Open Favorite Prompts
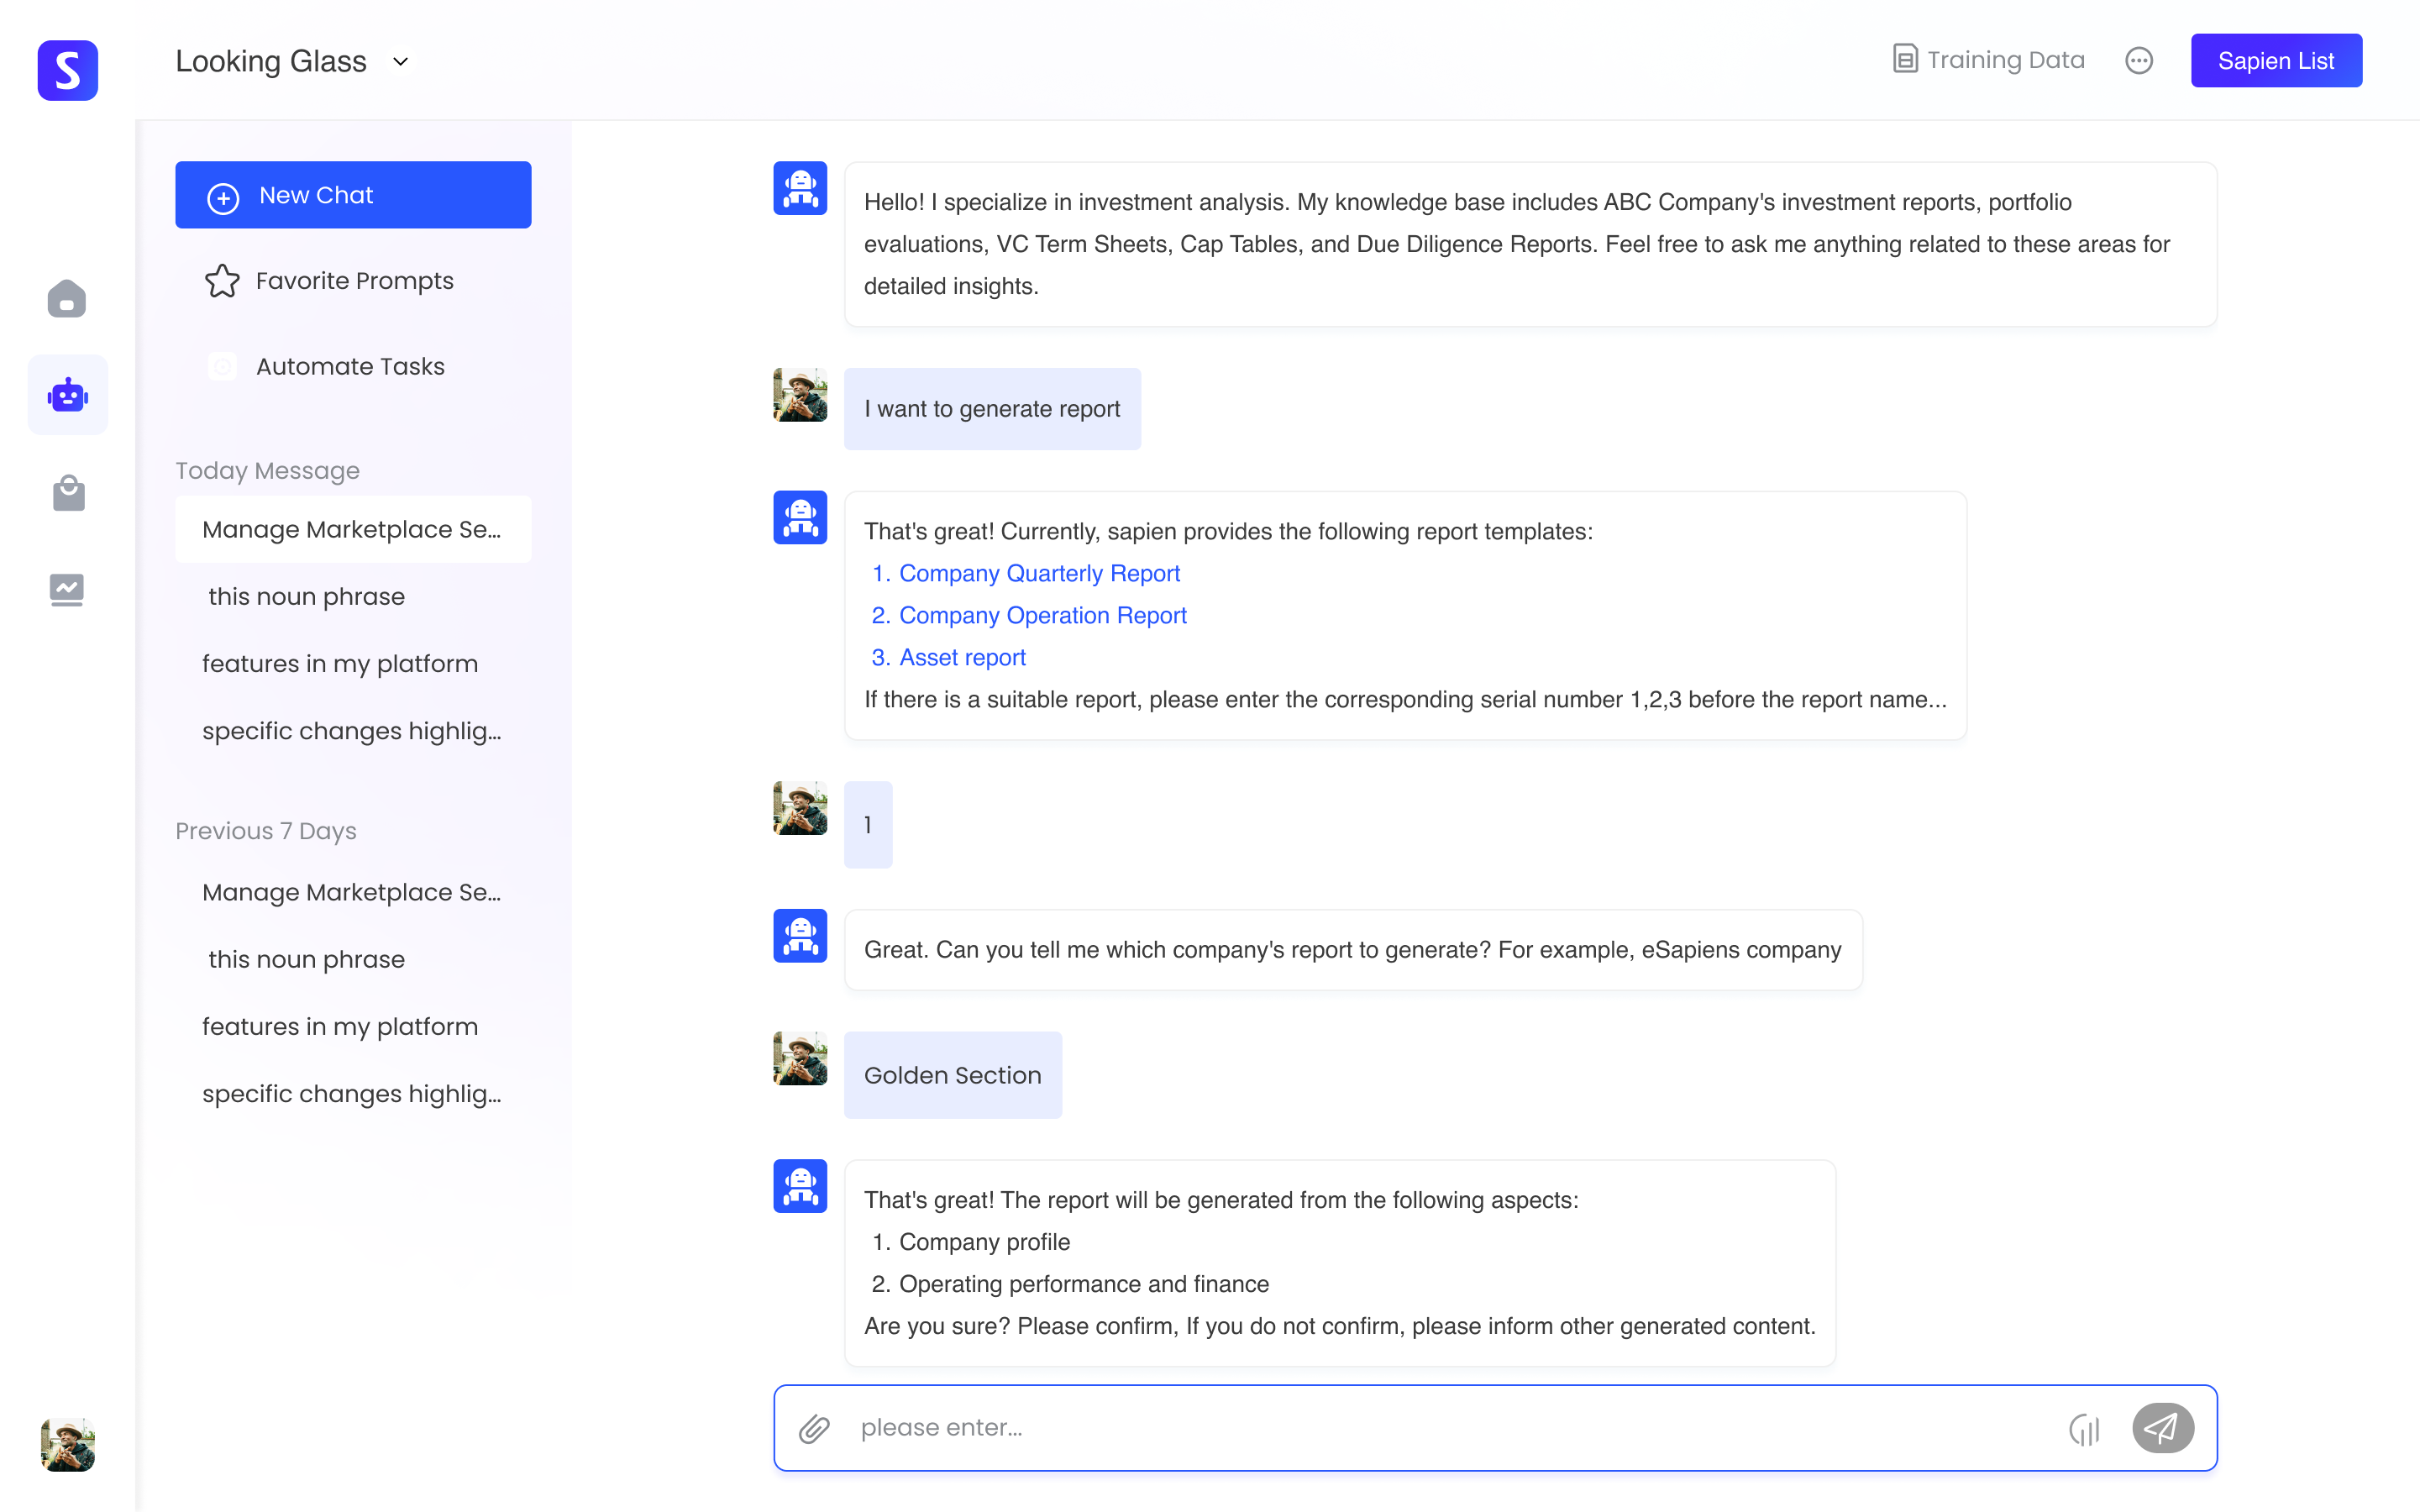 (353, 281)
